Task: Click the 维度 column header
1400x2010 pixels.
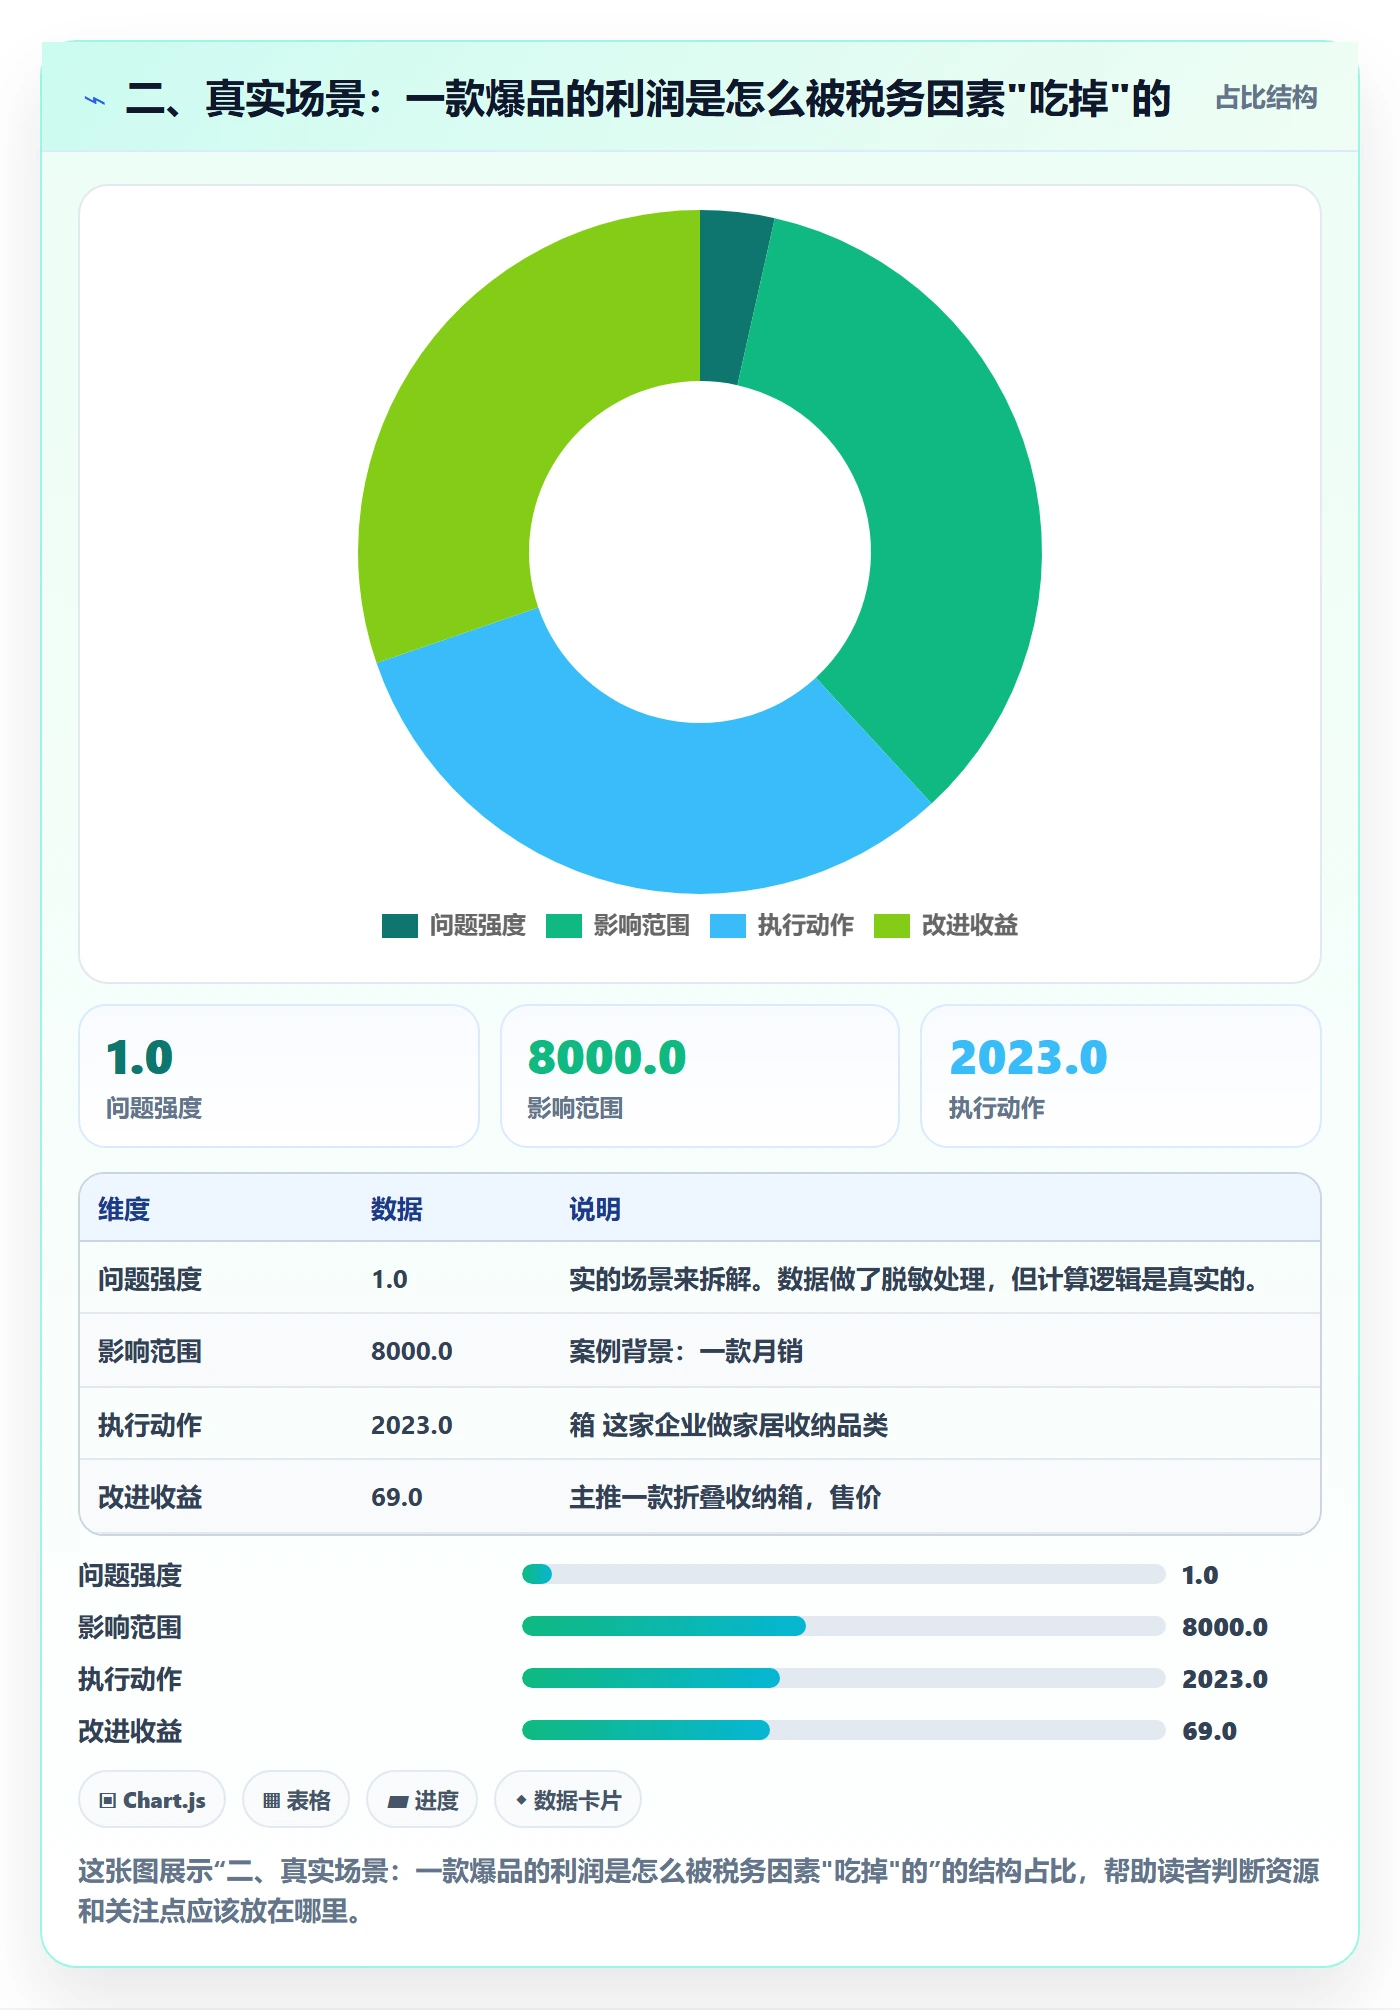Action: pos(124,1209)
